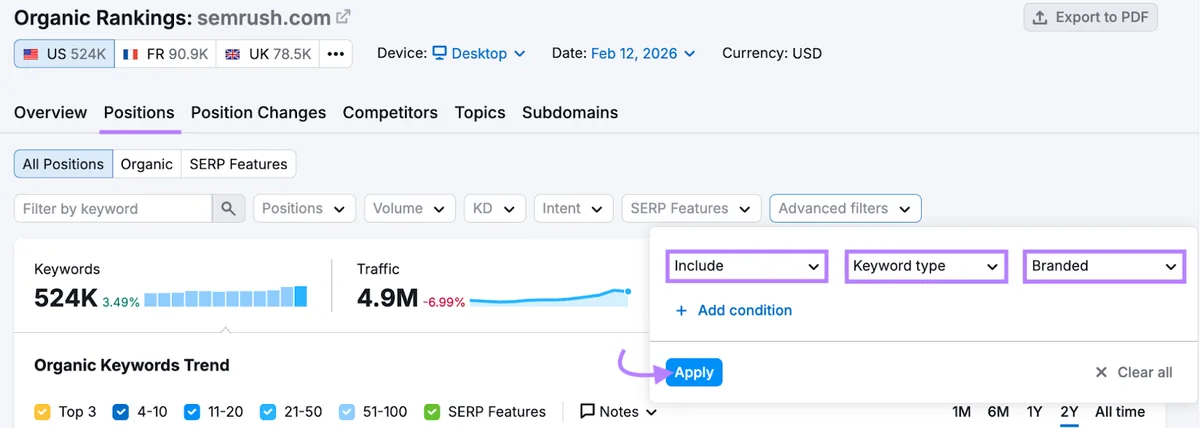
Task: Open the Device Desktop dropdown
Action: tap(479, 54)
